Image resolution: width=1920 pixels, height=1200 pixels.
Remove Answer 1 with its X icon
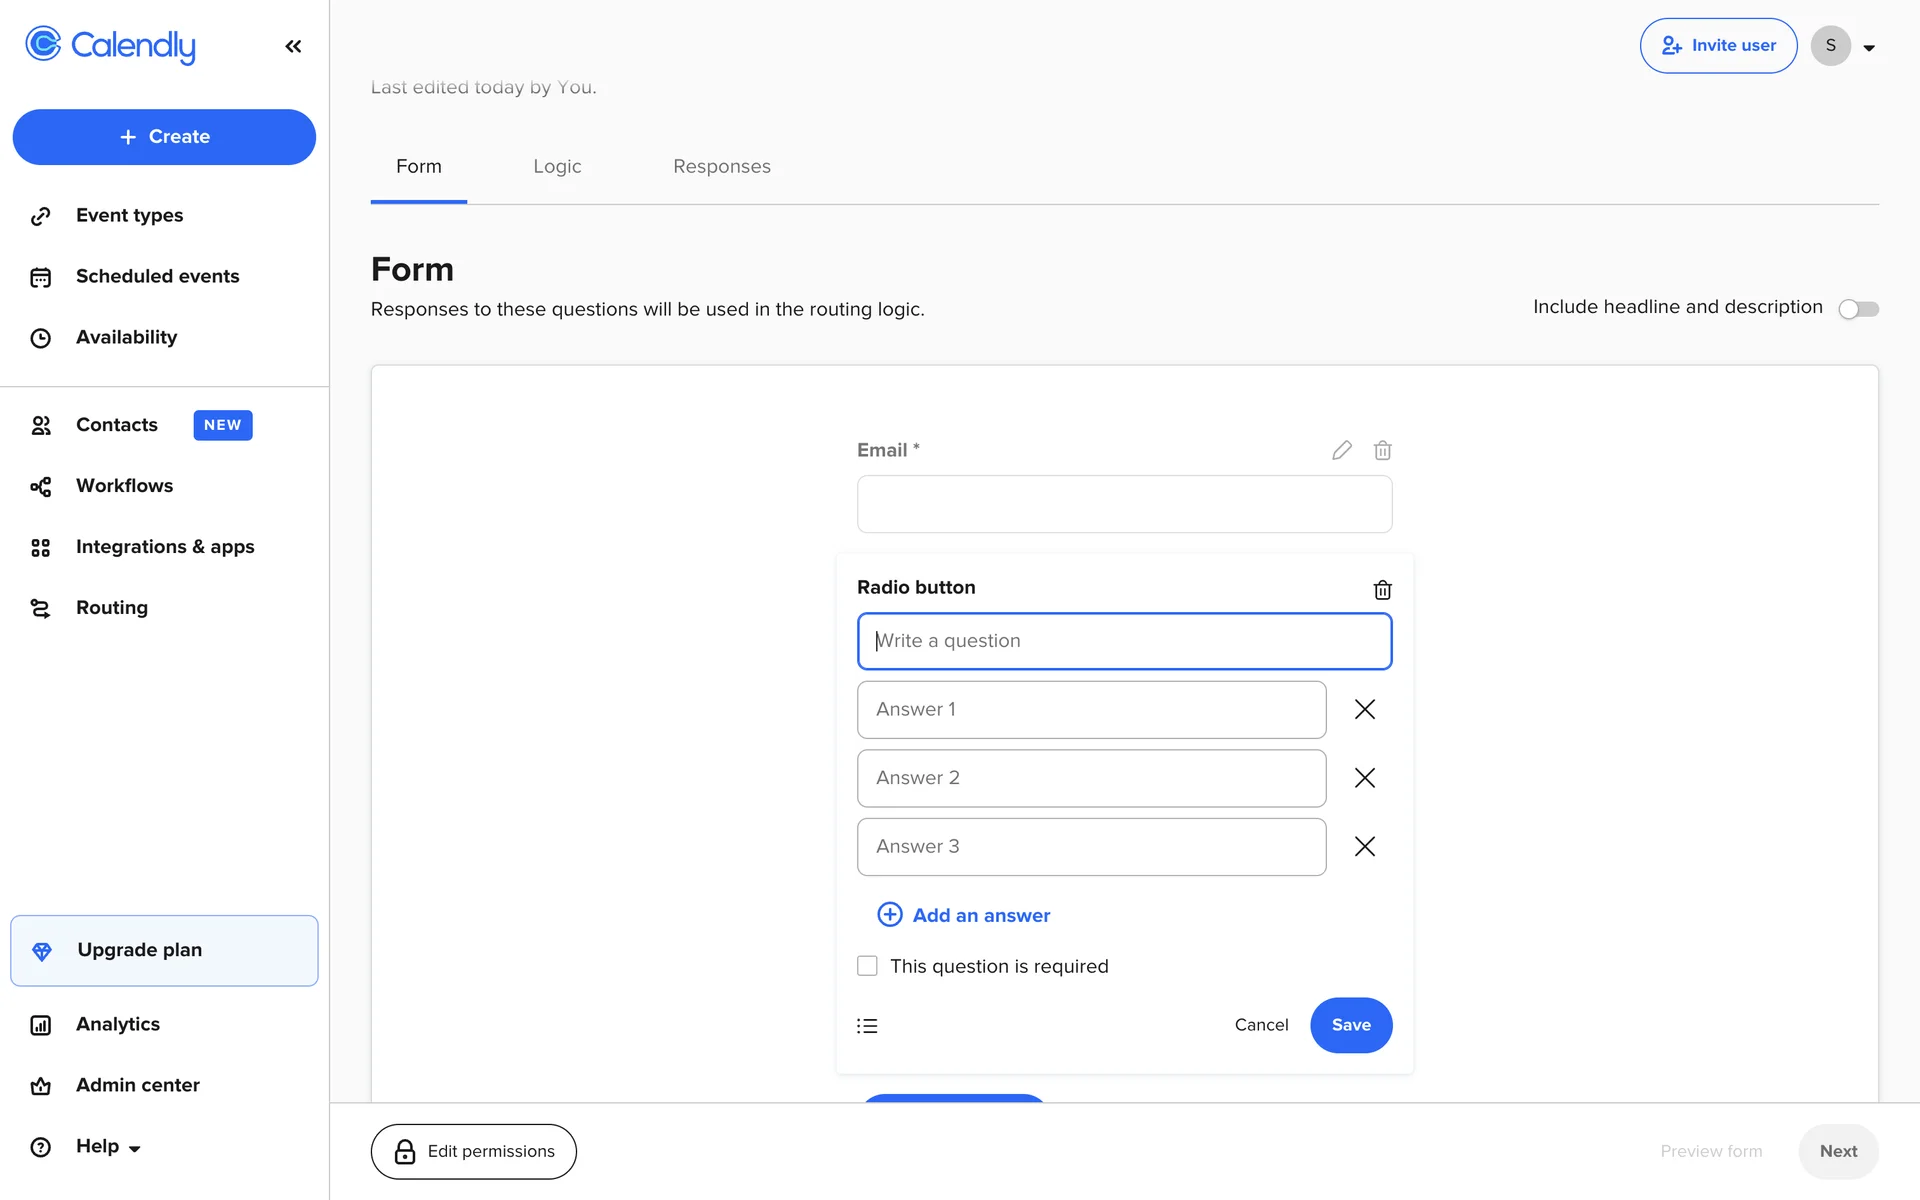(1364, 709)
